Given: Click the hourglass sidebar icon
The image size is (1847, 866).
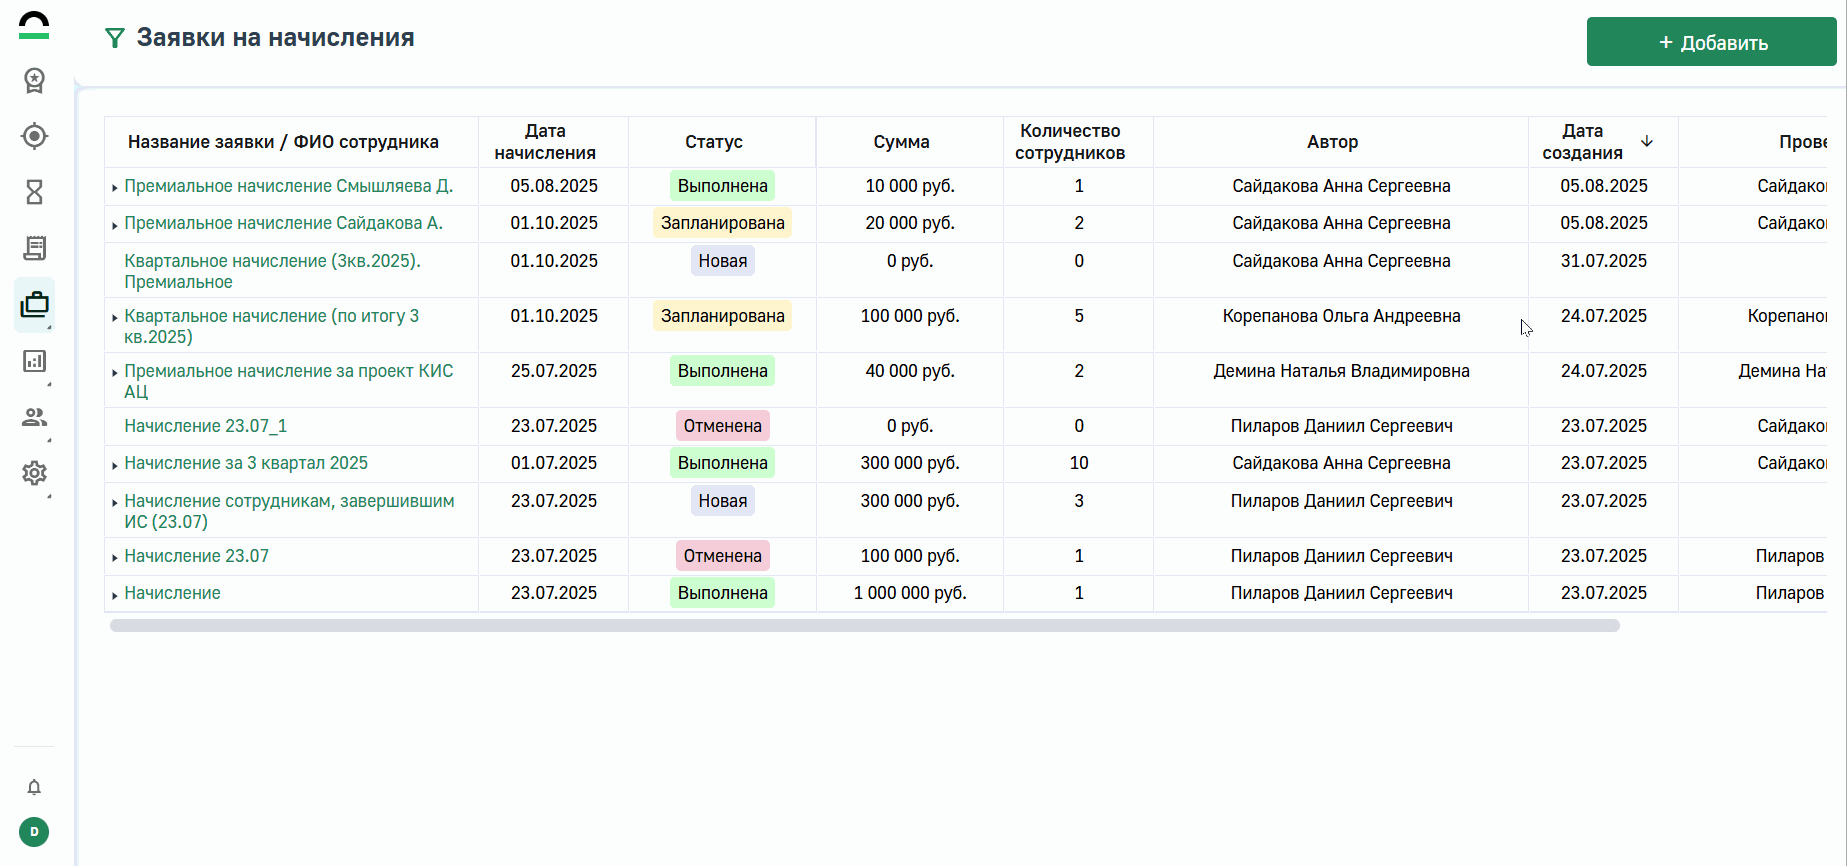Looking at the screenshot, I should click(34, 192).
